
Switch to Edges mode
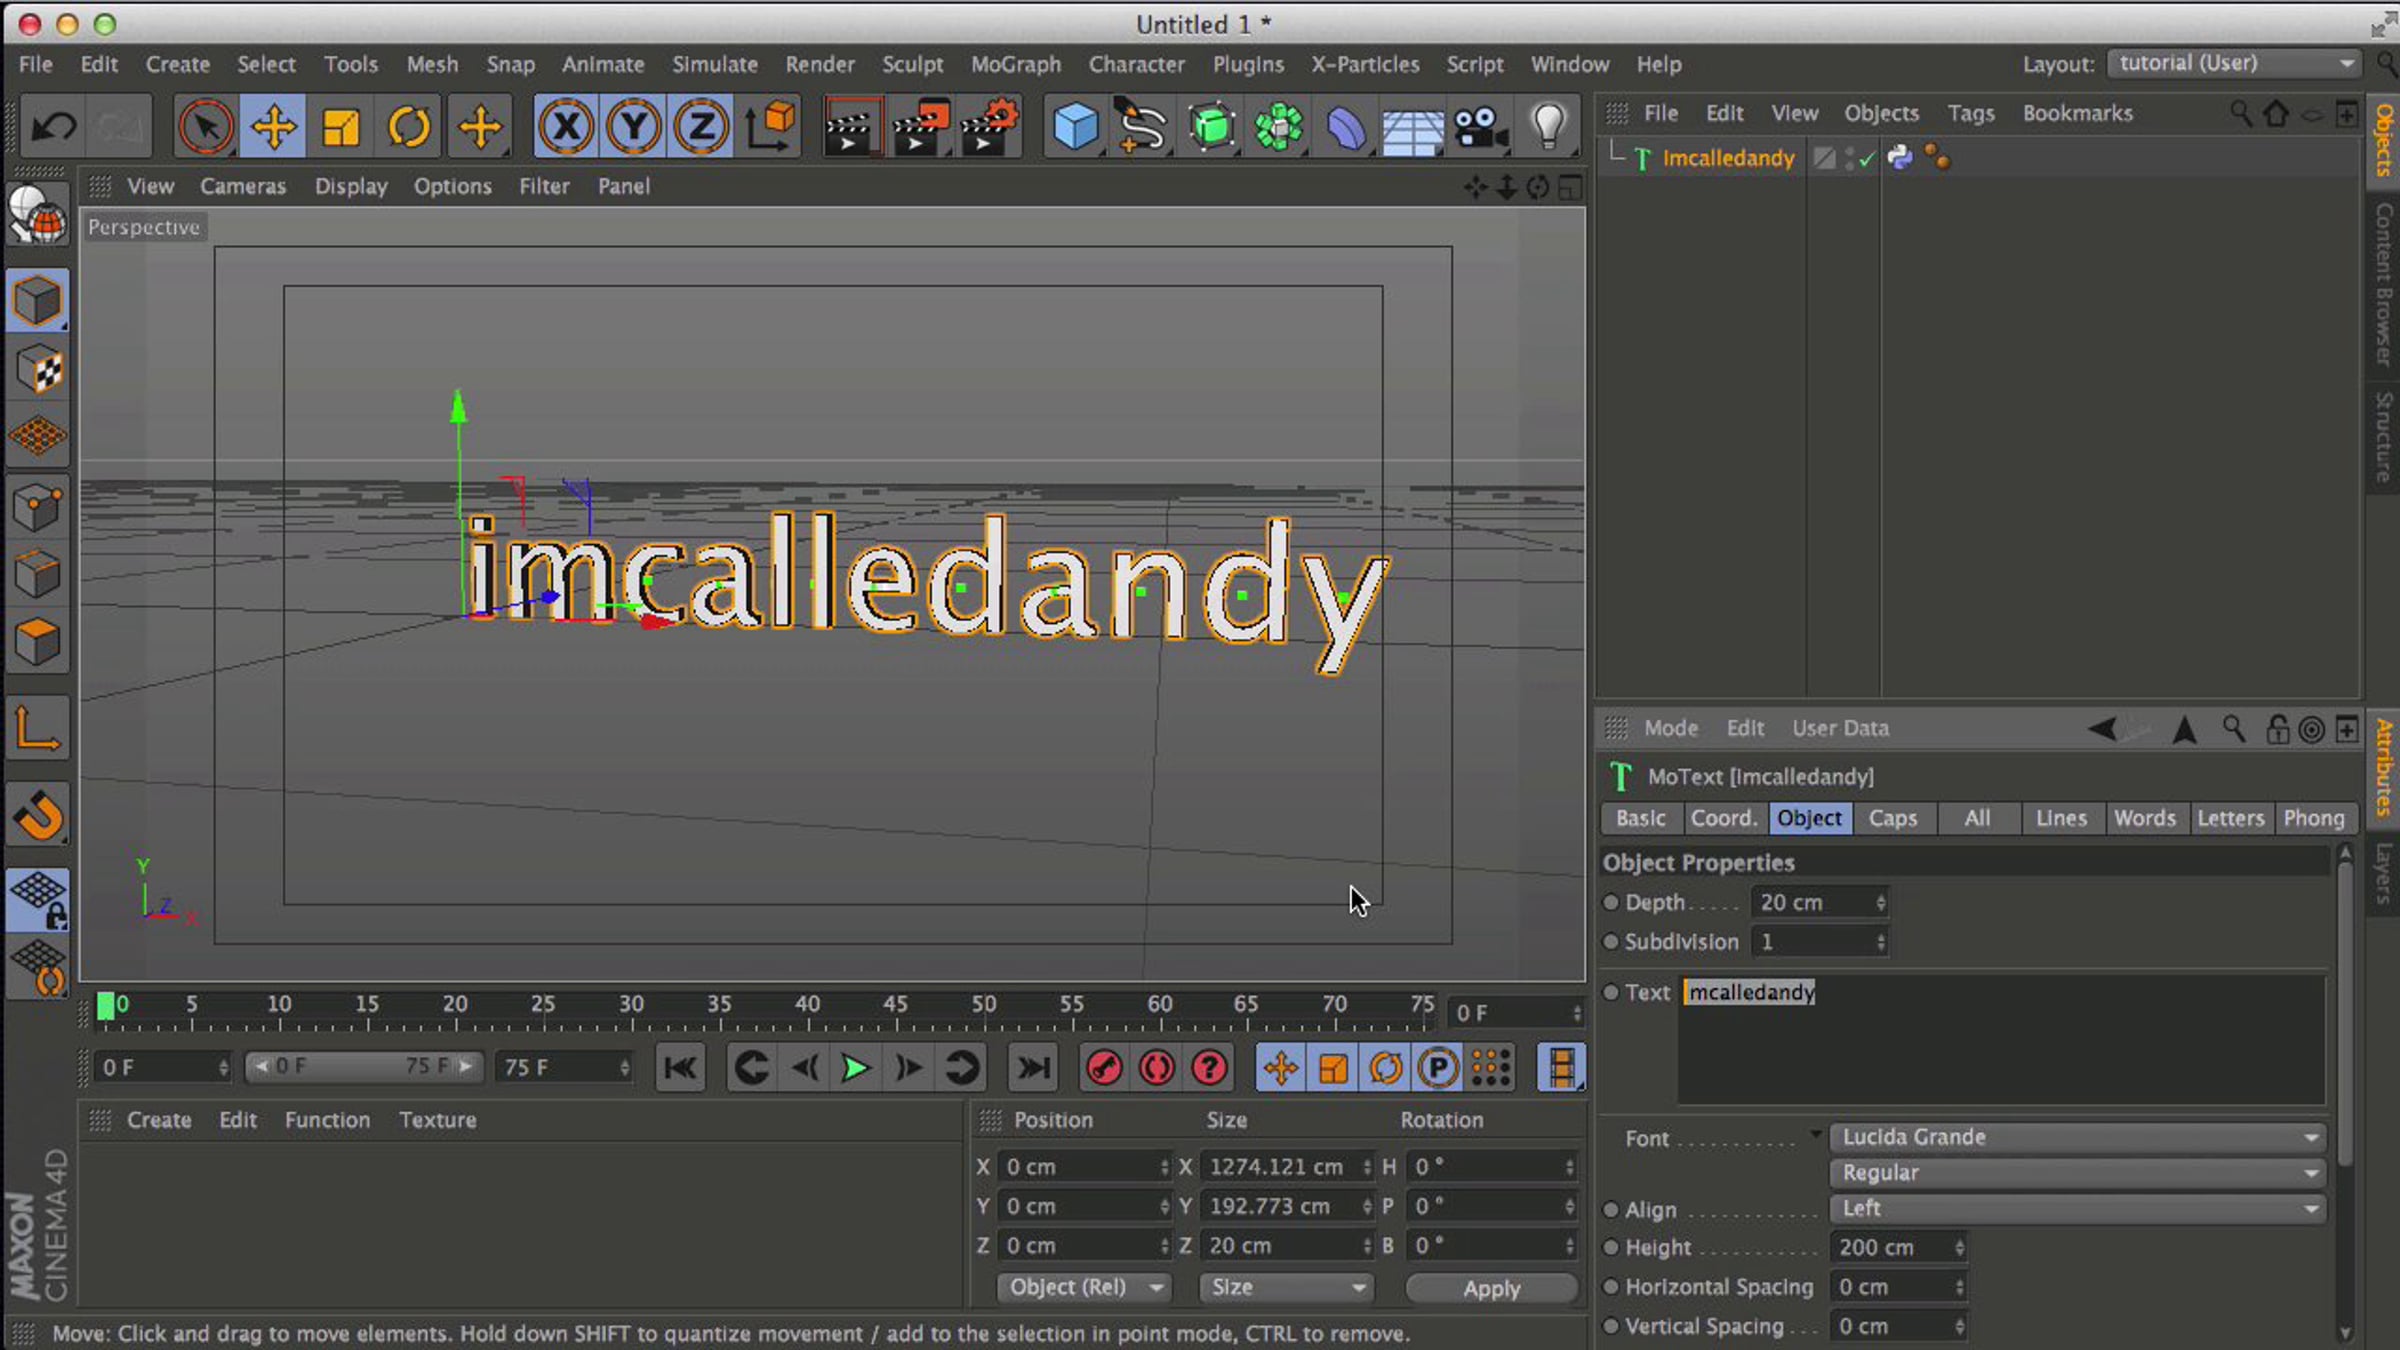click(x=38, y=575)
